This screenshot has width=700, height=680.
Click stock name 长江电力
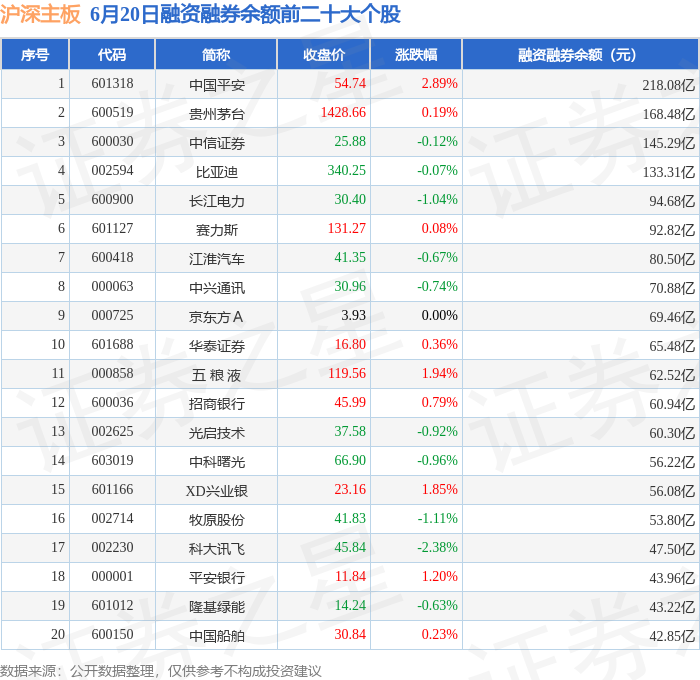(x=217, y=200)
